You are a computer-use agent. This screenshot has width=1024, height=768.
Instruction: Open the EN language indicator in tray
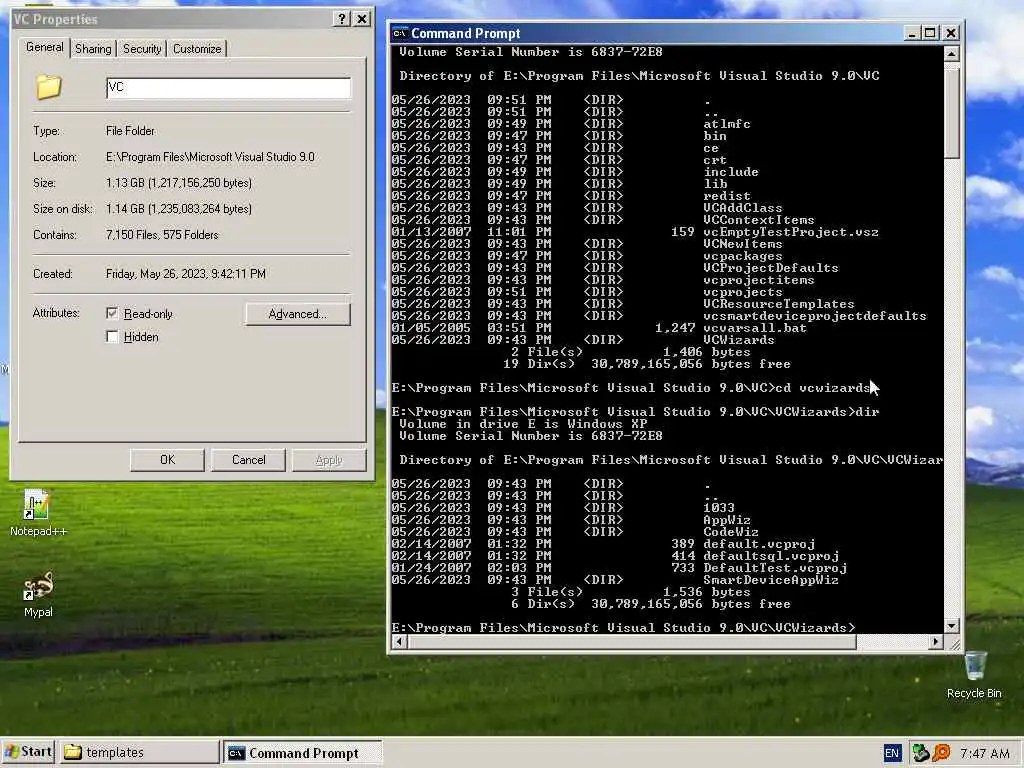[x=891, y=753]
